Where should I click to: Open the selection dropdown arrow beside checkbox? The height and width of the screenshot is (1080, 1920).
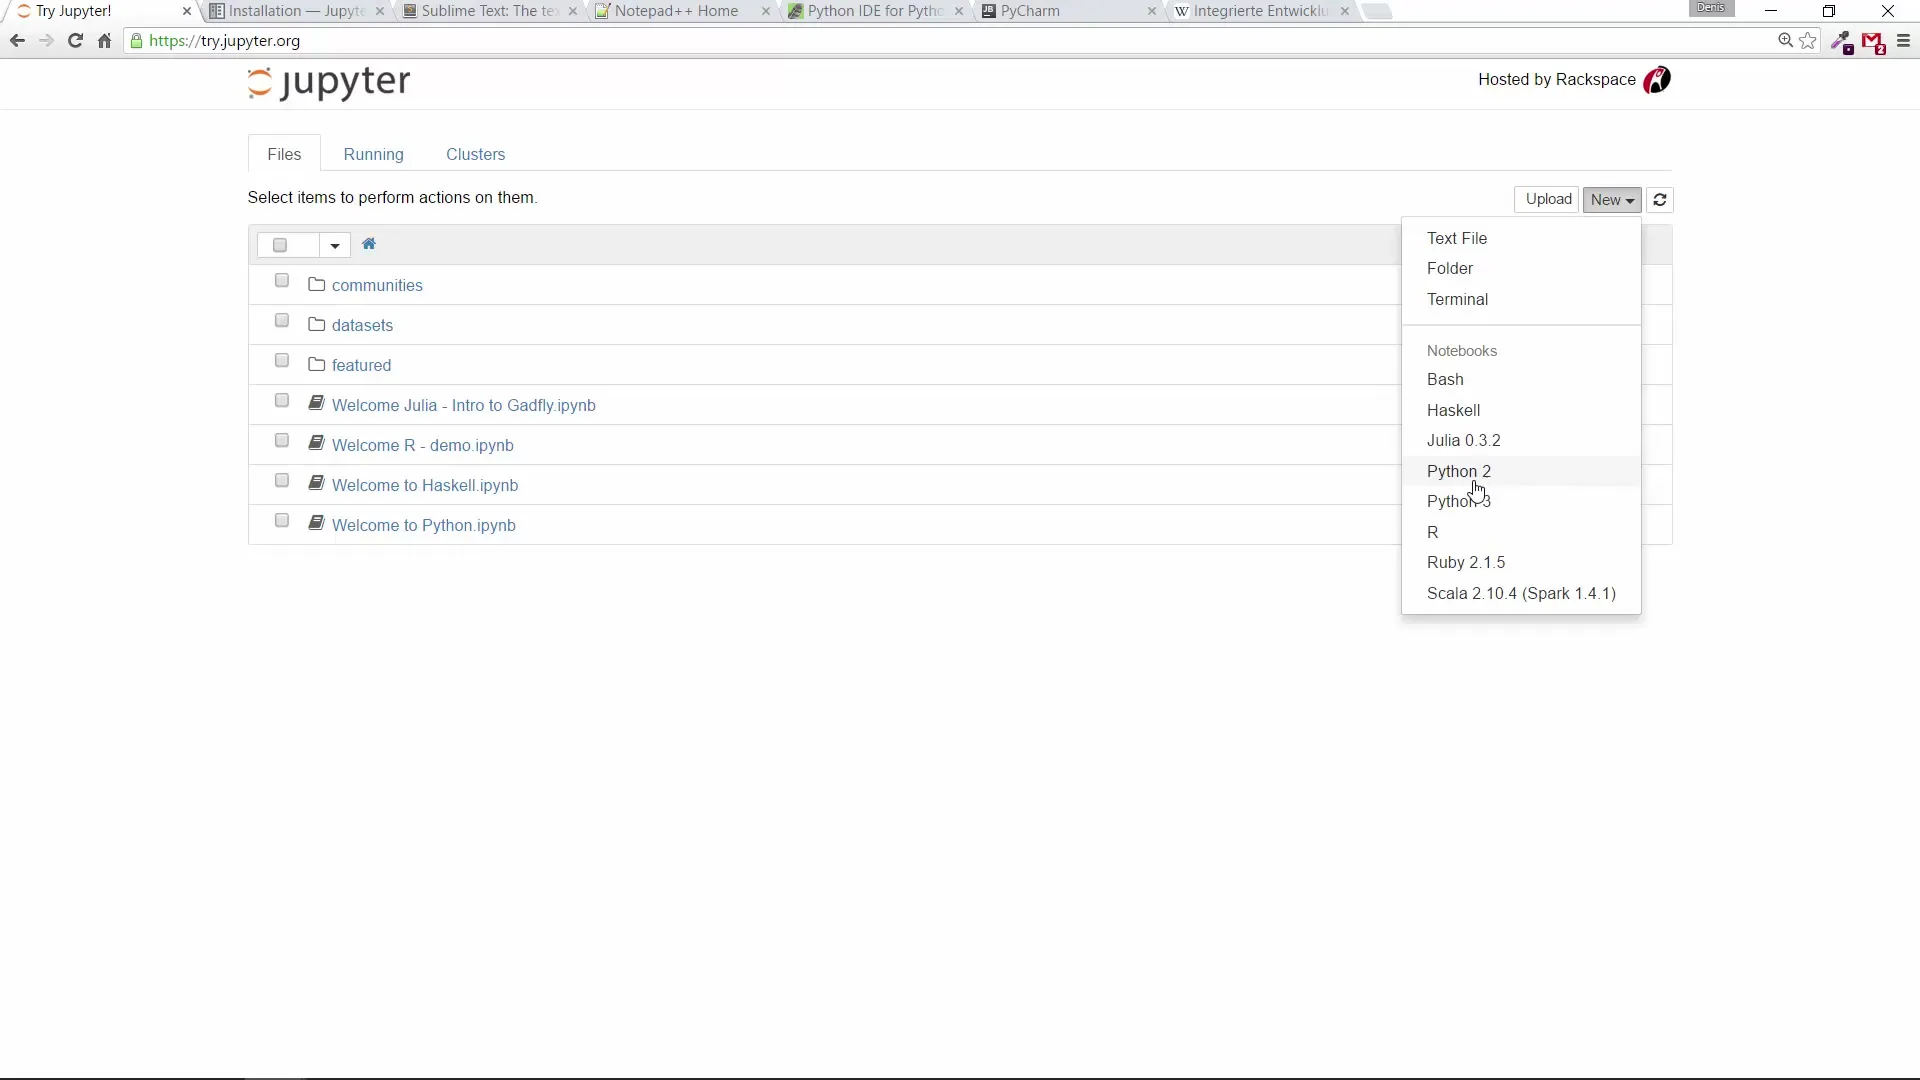335,245
